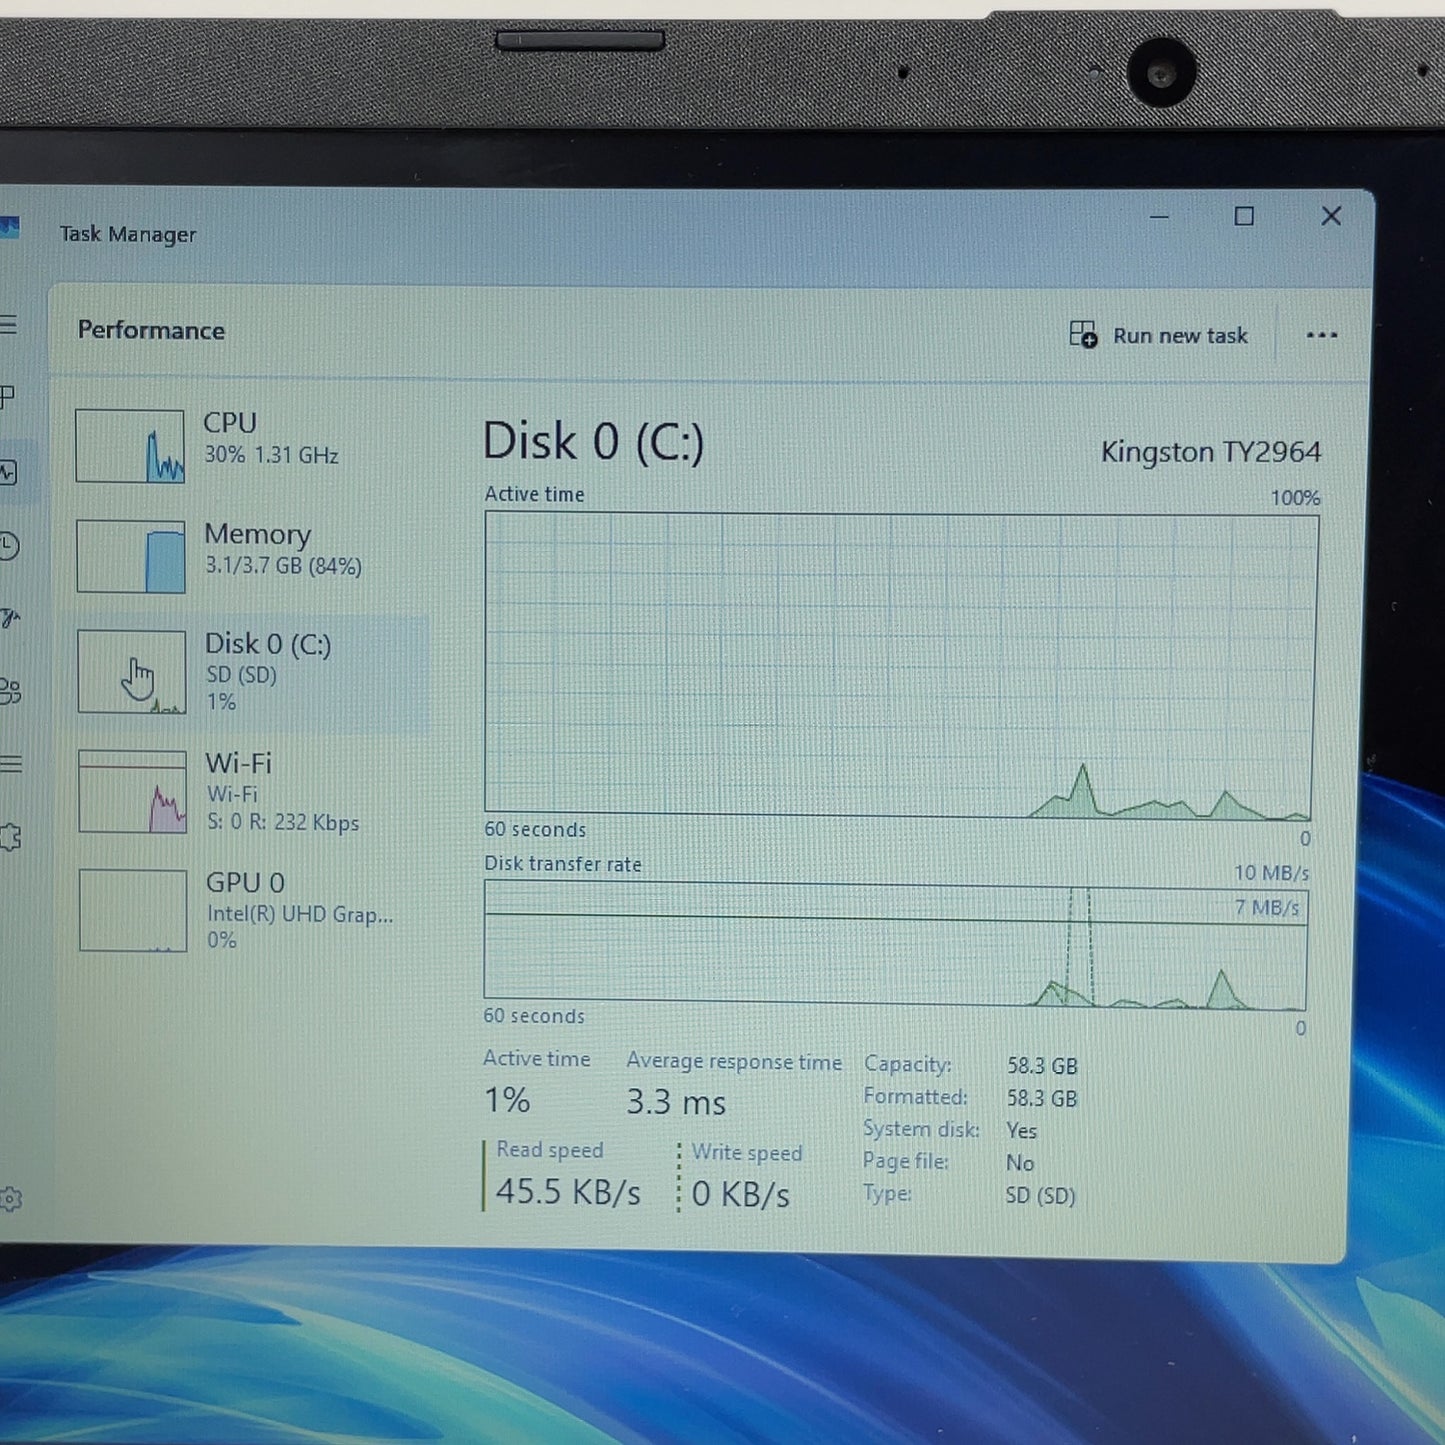The image size is (1445, 1445).
Task: Open the three-dots more options menu
Action: (1322, 335)
